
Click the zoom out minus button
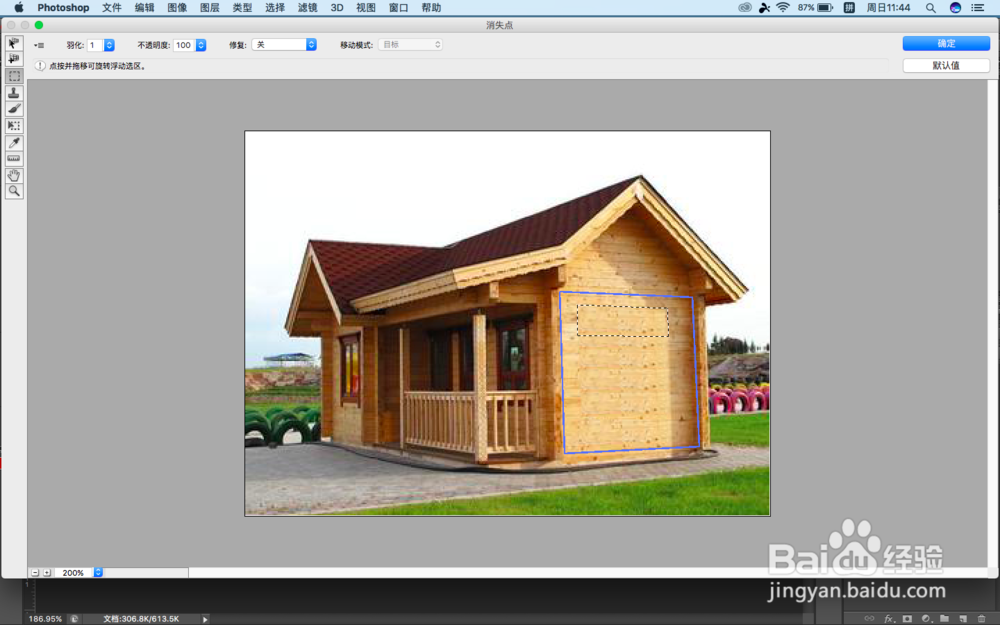click(x=35, y=573)
